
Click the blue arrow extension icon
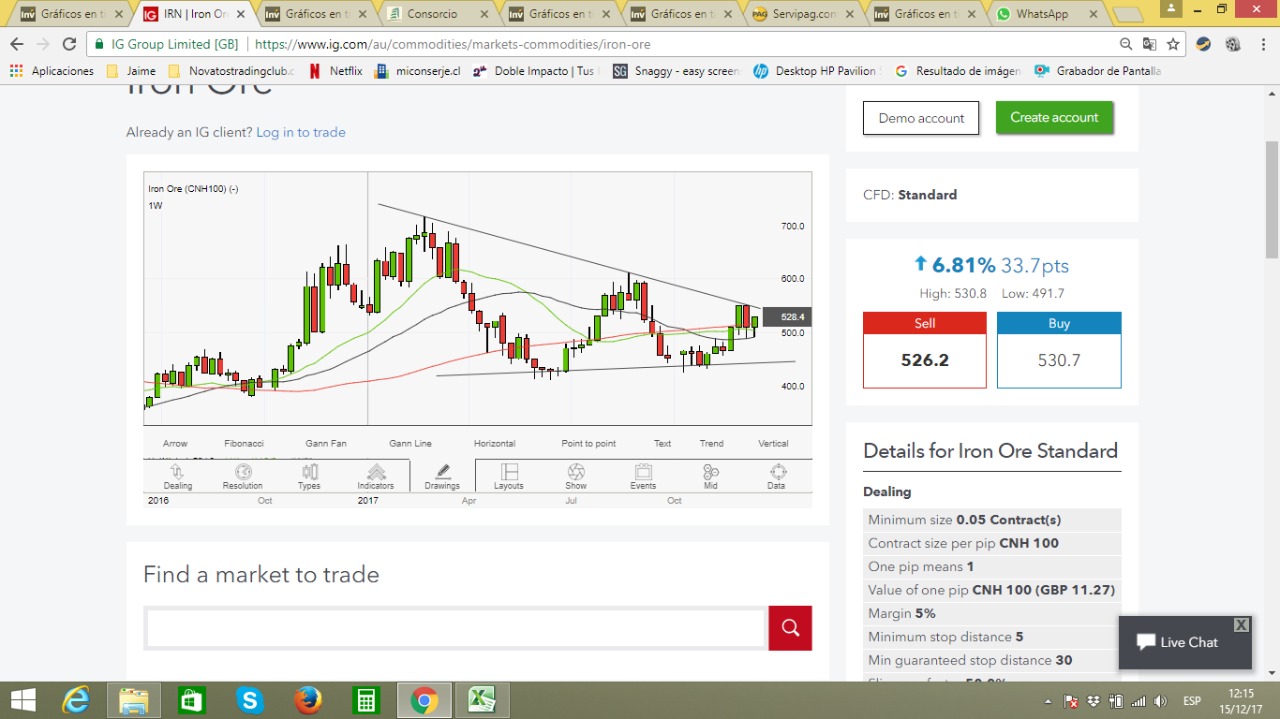point(1204,44)
